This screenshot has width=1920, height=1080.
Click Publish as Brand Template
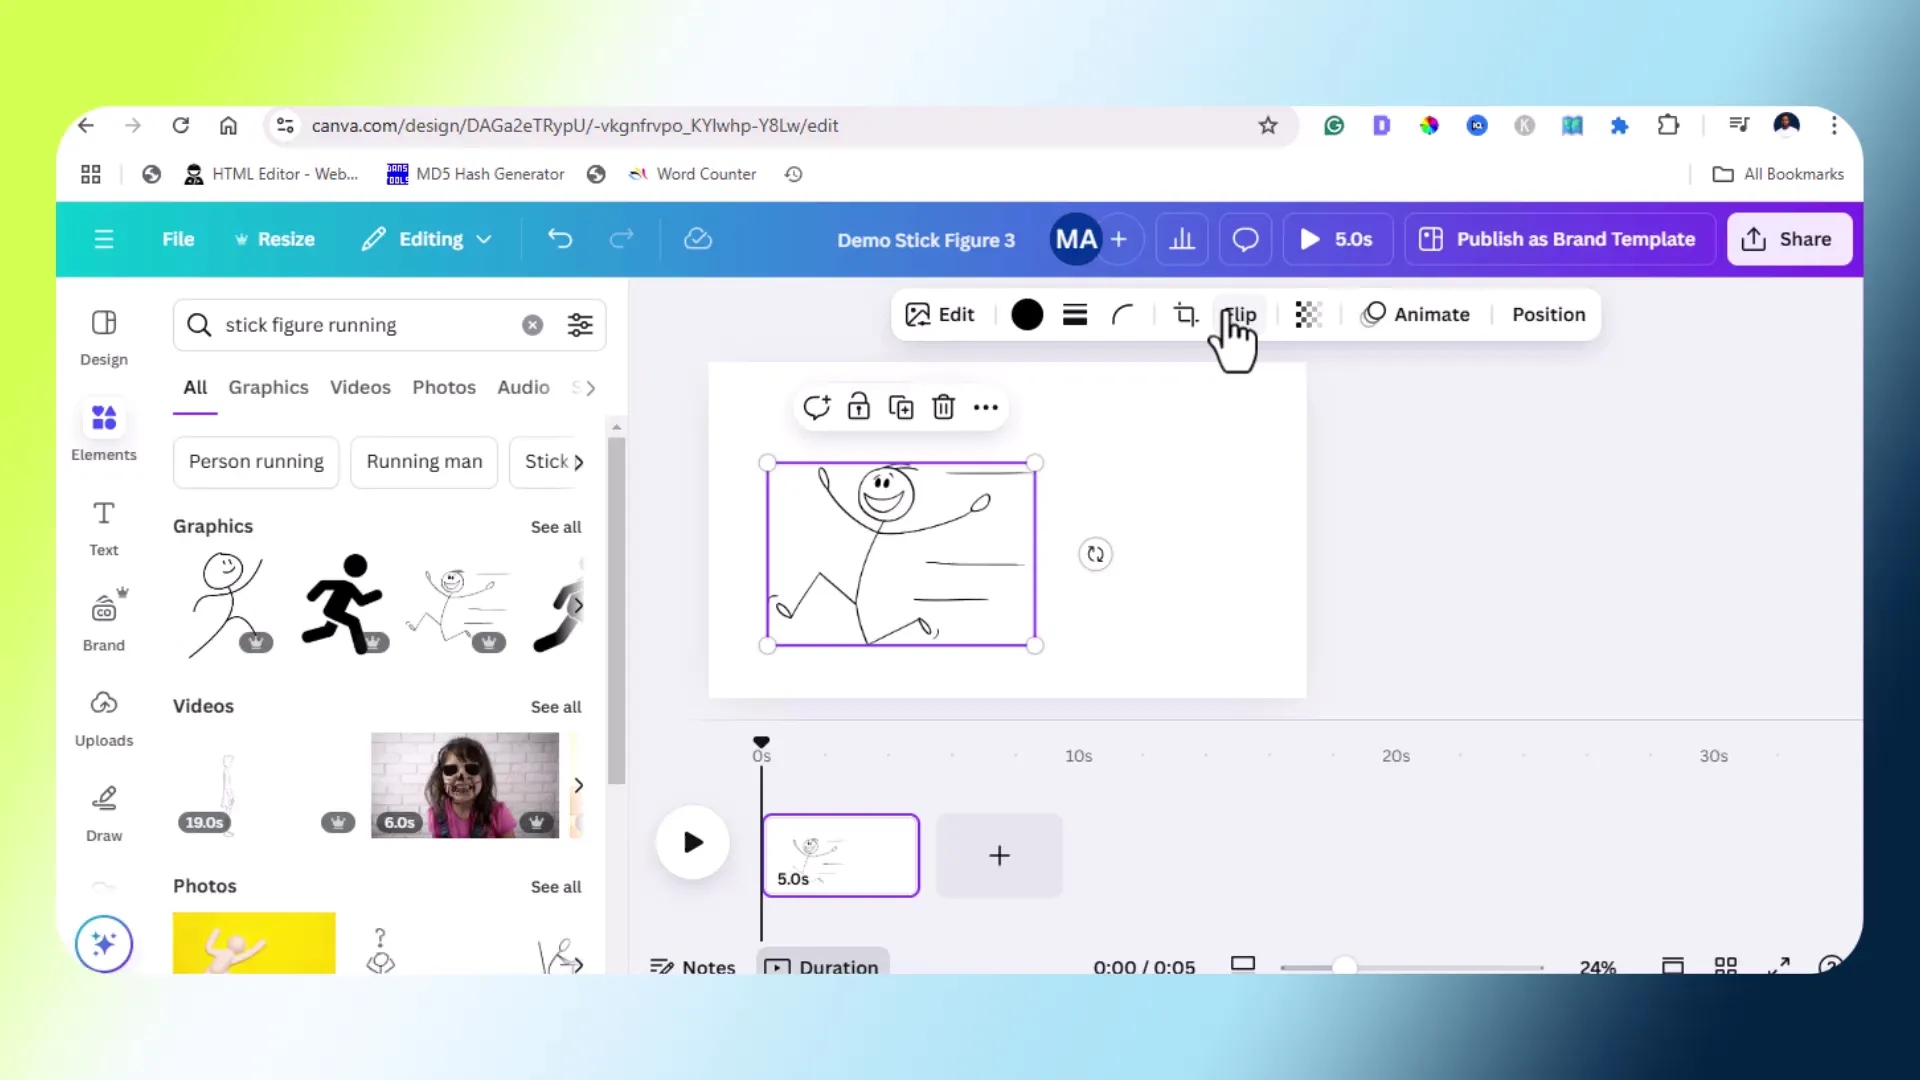point(1559,239)
